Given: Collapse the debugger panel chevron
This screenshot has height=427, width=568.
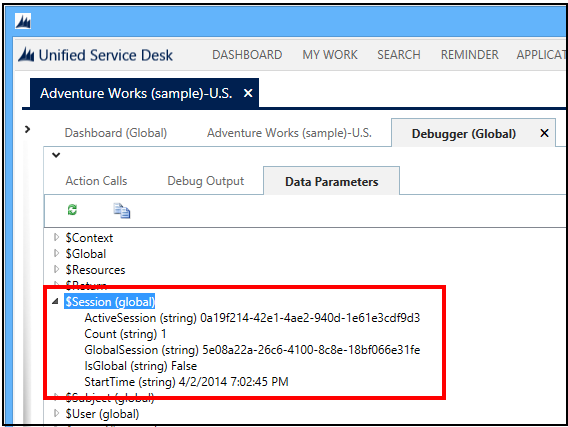Looking at the screenshot, I should pos(56,155).
